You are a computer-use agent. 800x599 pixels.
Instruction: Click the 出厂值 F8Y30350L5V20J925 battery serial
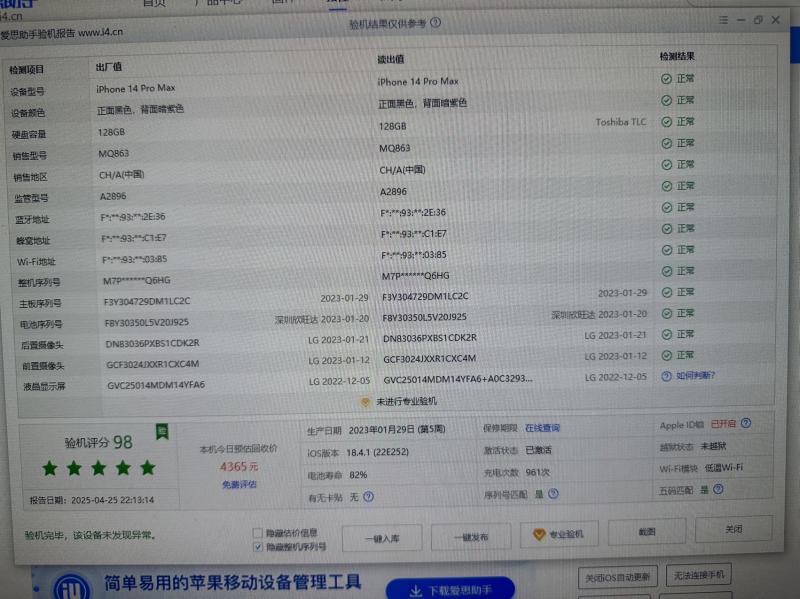click(147, 322)
